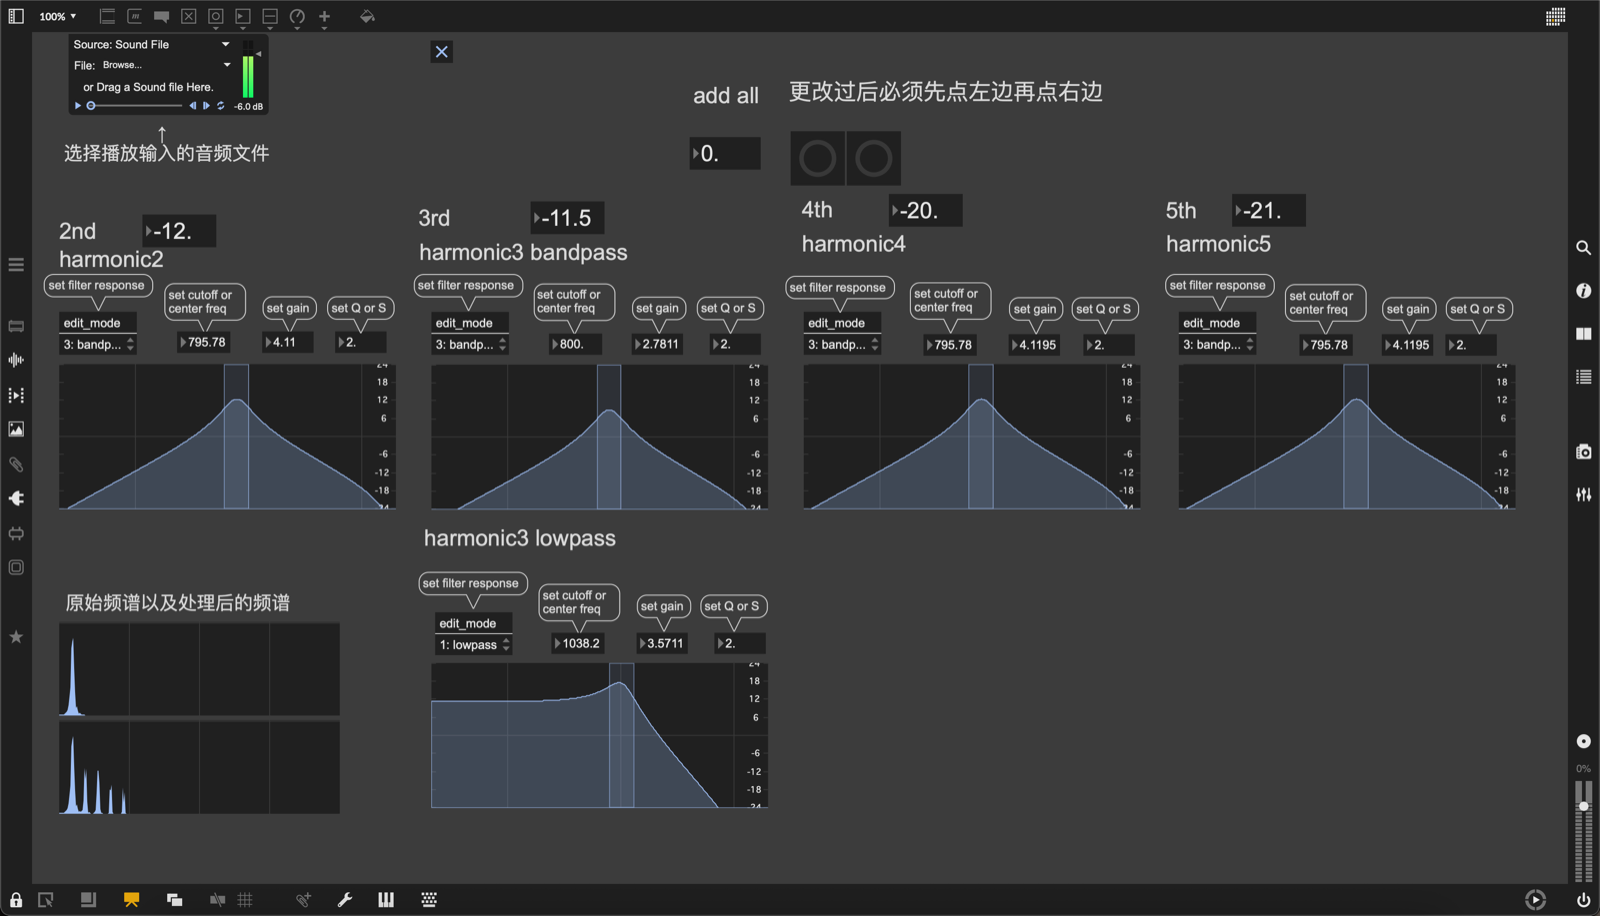
Task: Open the Source: Sound File dropdown
Action: coord(151,44)
